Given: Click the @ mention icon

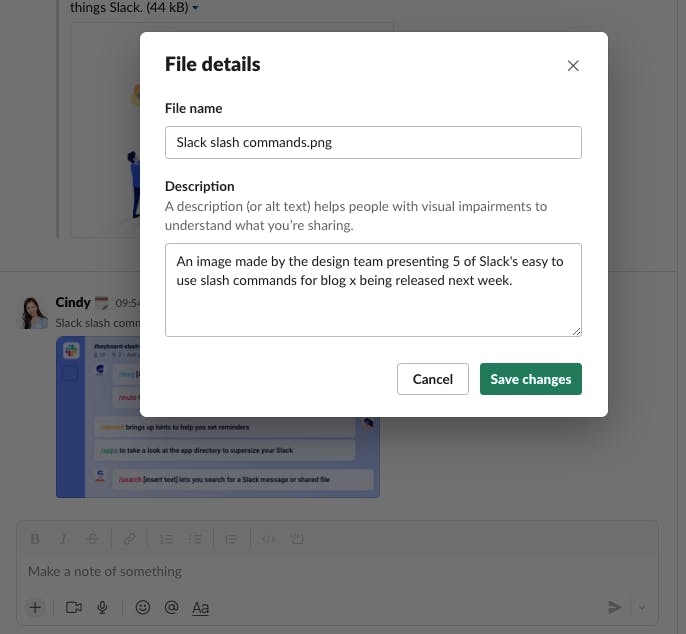Looking at the screenshot, I should [x=171, y=607].
